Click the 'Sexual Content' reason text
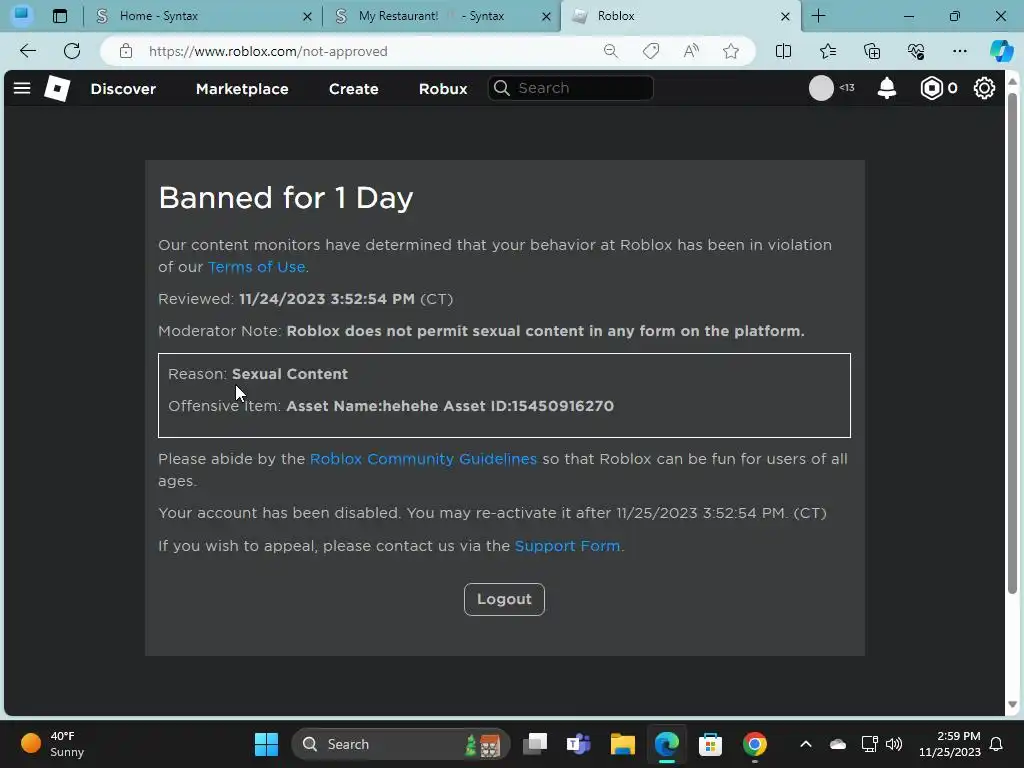Screen dimensions: 1024x768 coord(290,374)
